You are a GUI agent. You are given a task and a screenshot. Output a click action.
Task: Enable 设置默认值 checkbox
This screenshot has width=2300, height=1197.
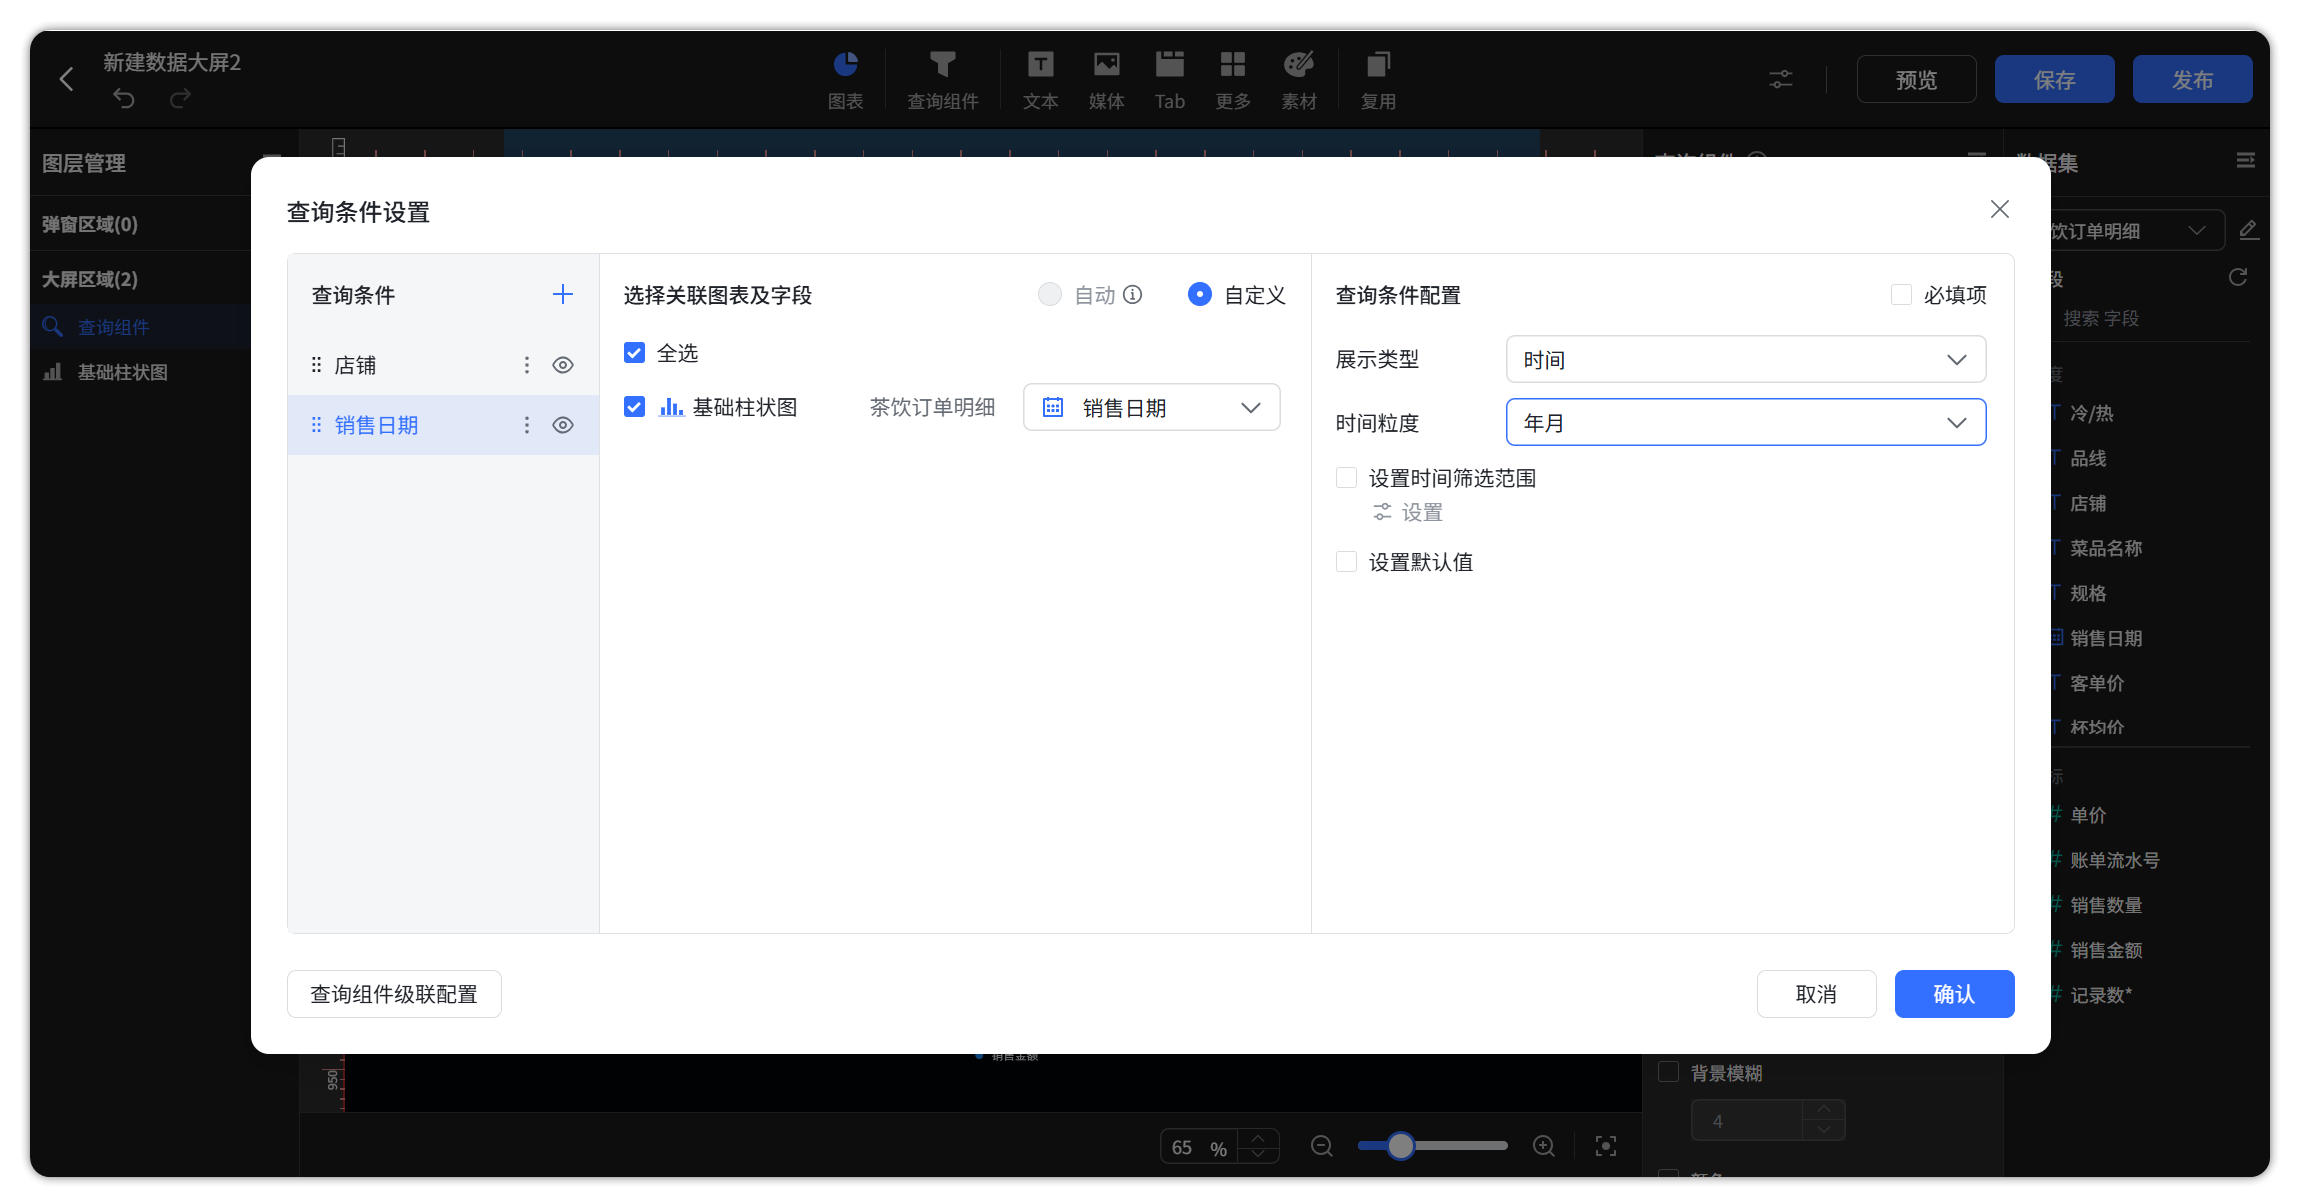[1347, 562]
